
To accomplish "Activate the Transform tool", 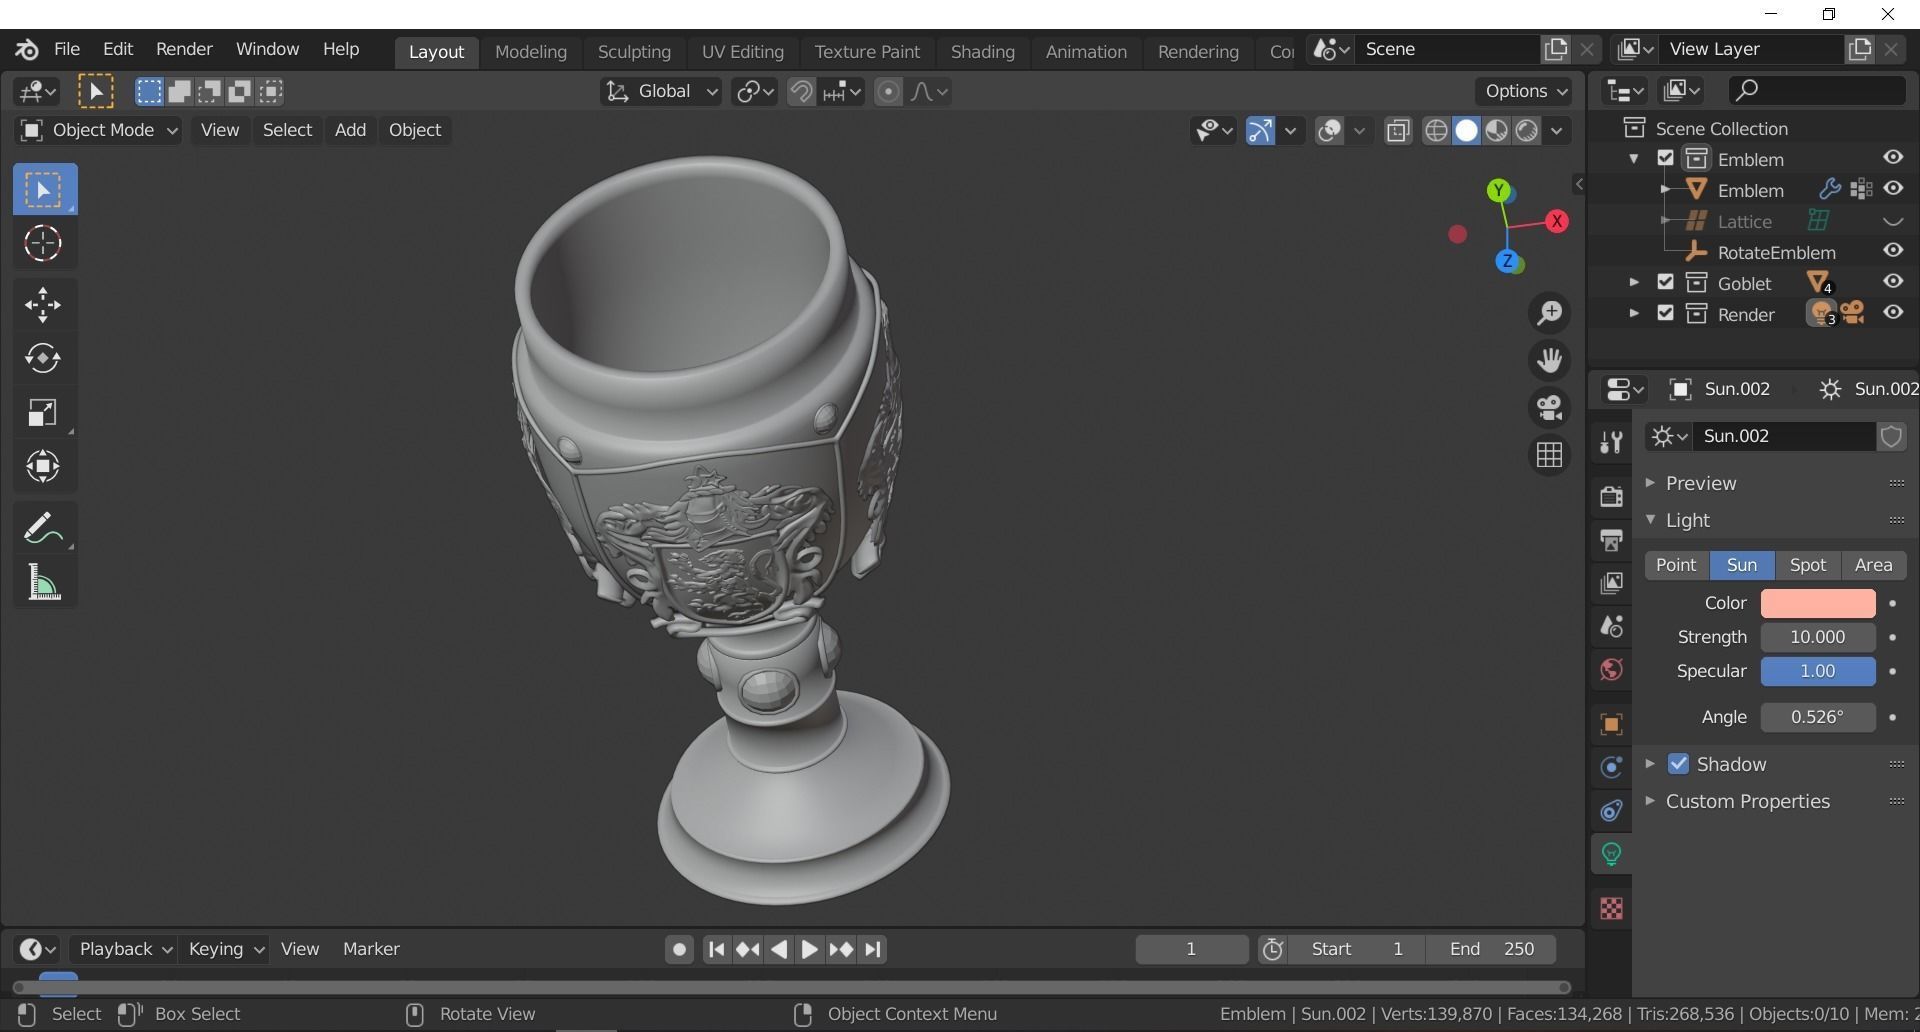I will point(43,466).
